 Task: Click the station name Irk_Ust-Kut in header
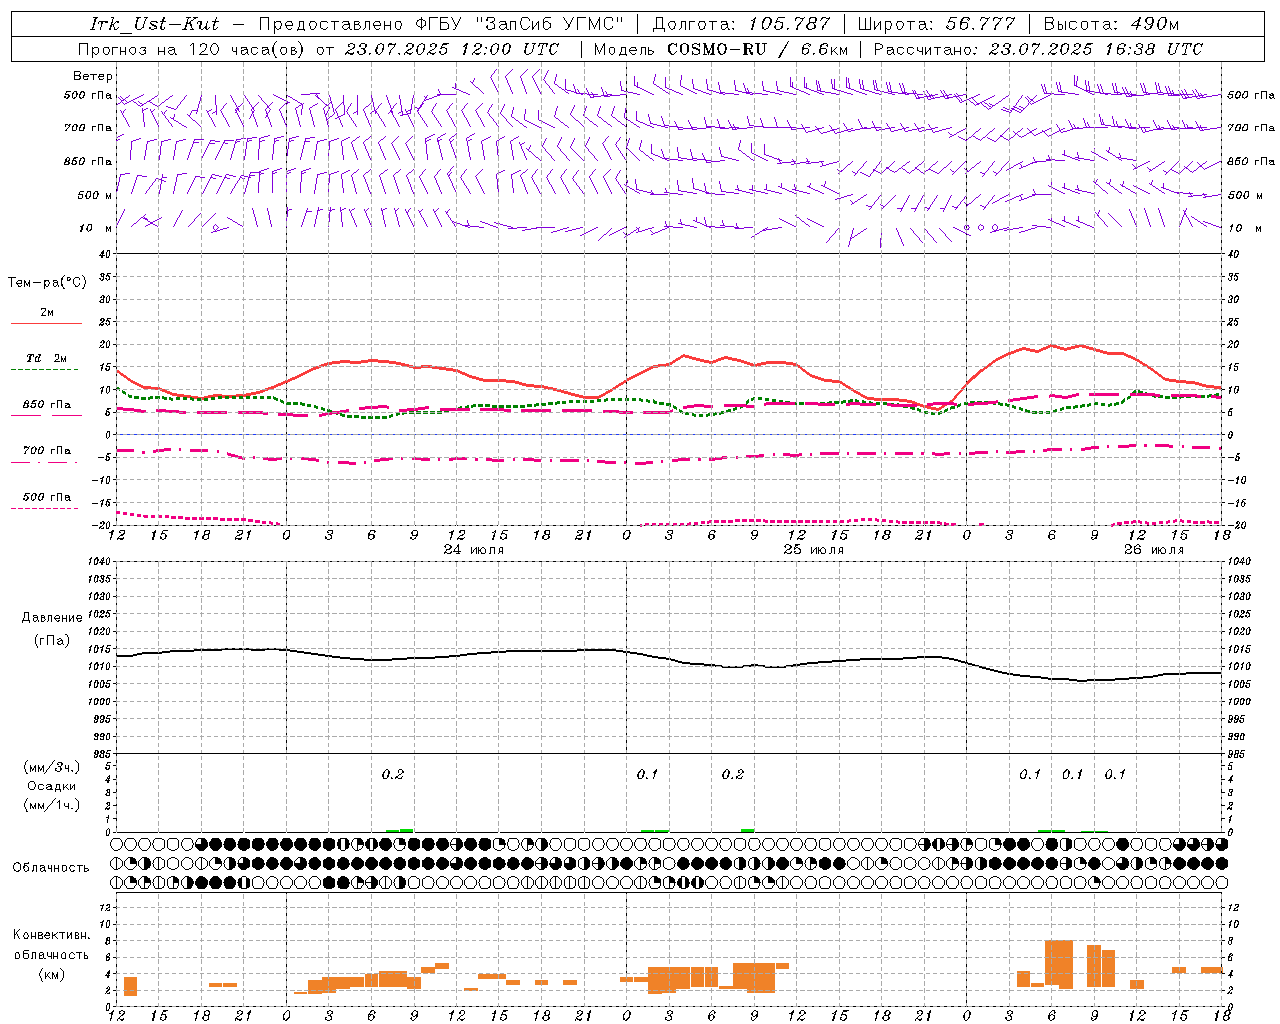[155, 24]
